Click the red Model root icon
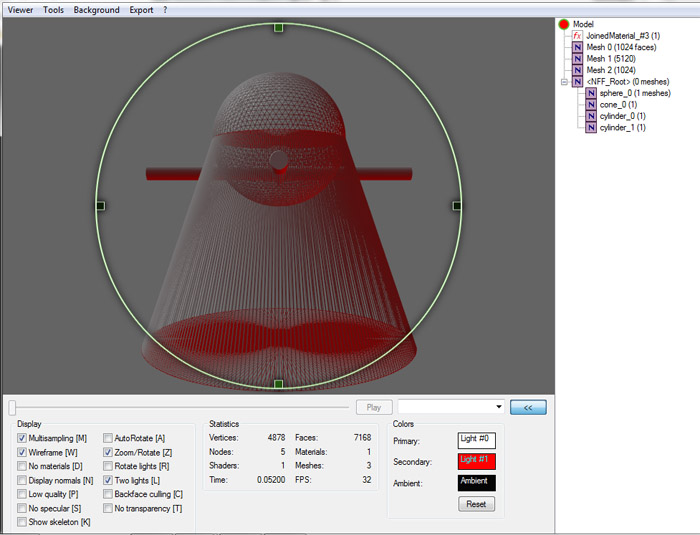 564,24
